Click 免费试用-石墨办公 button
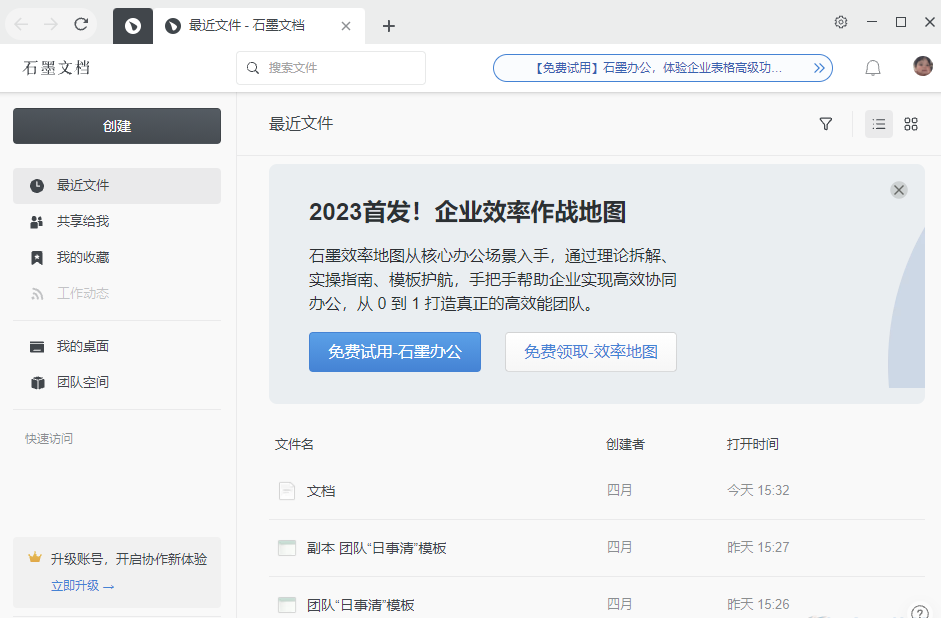 click(x=395, y=352)
